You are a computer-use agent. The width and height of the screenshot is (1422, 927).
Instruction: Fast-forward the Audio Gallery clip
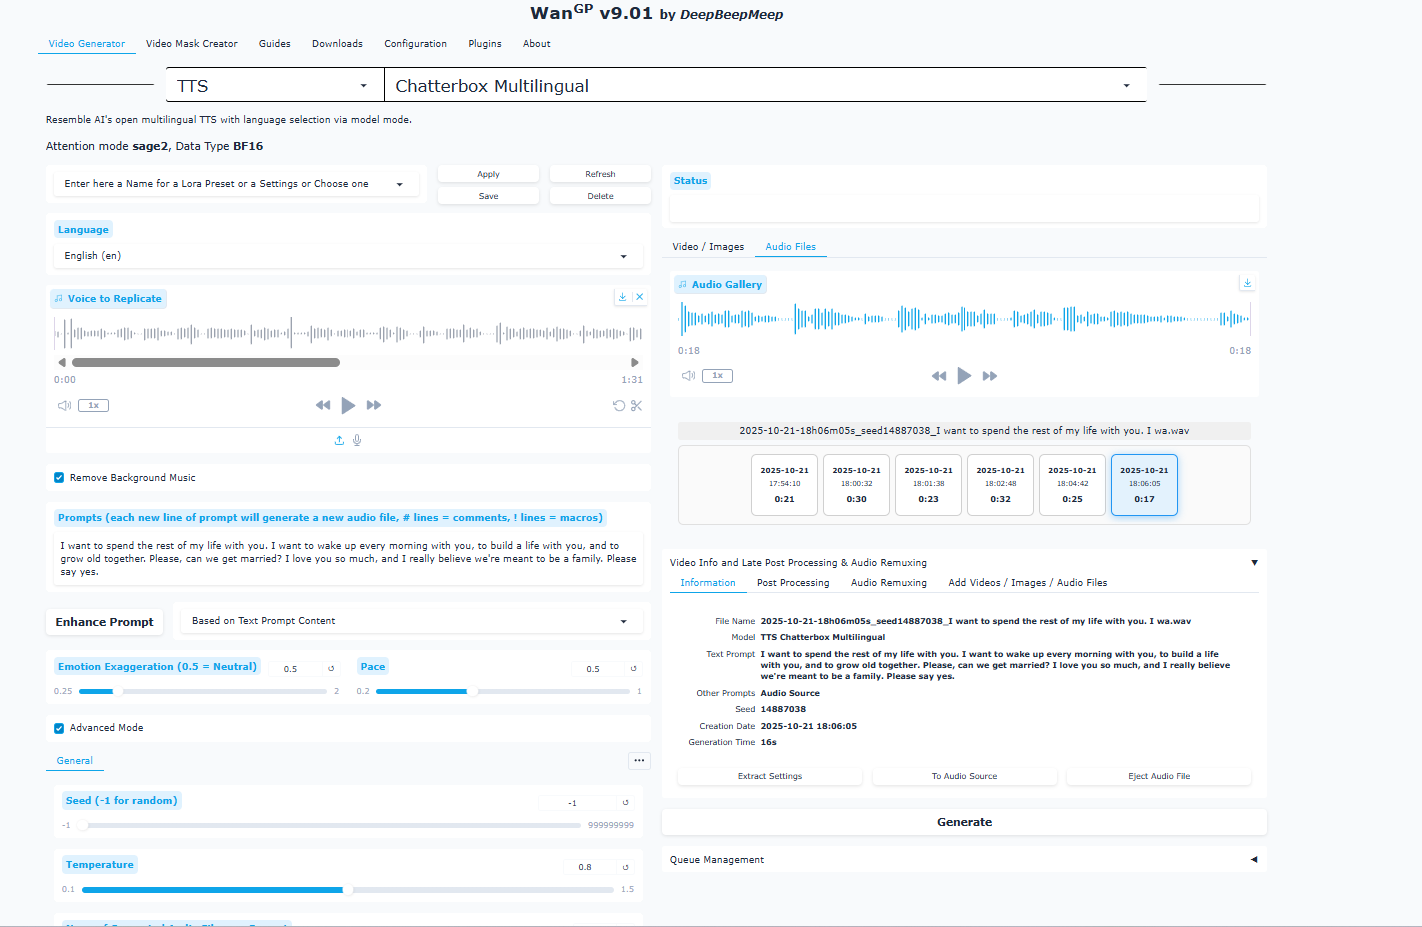coord(990,376)
